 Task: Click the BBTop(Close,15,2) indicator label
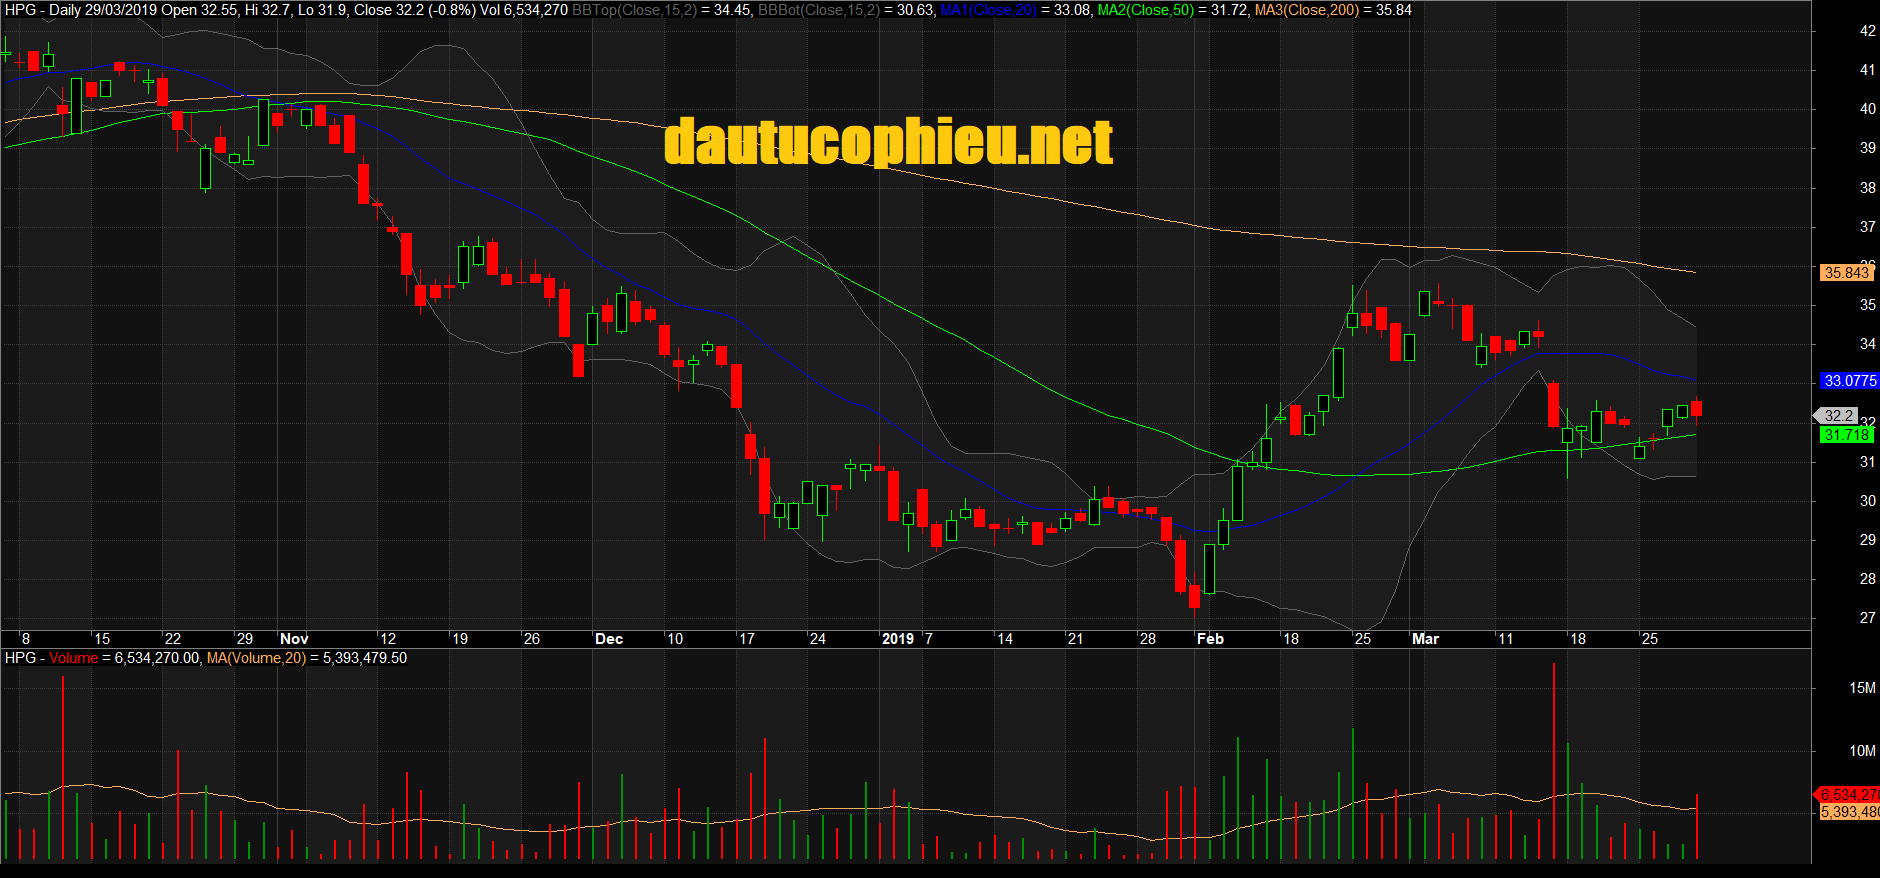[x=634, y=10]
